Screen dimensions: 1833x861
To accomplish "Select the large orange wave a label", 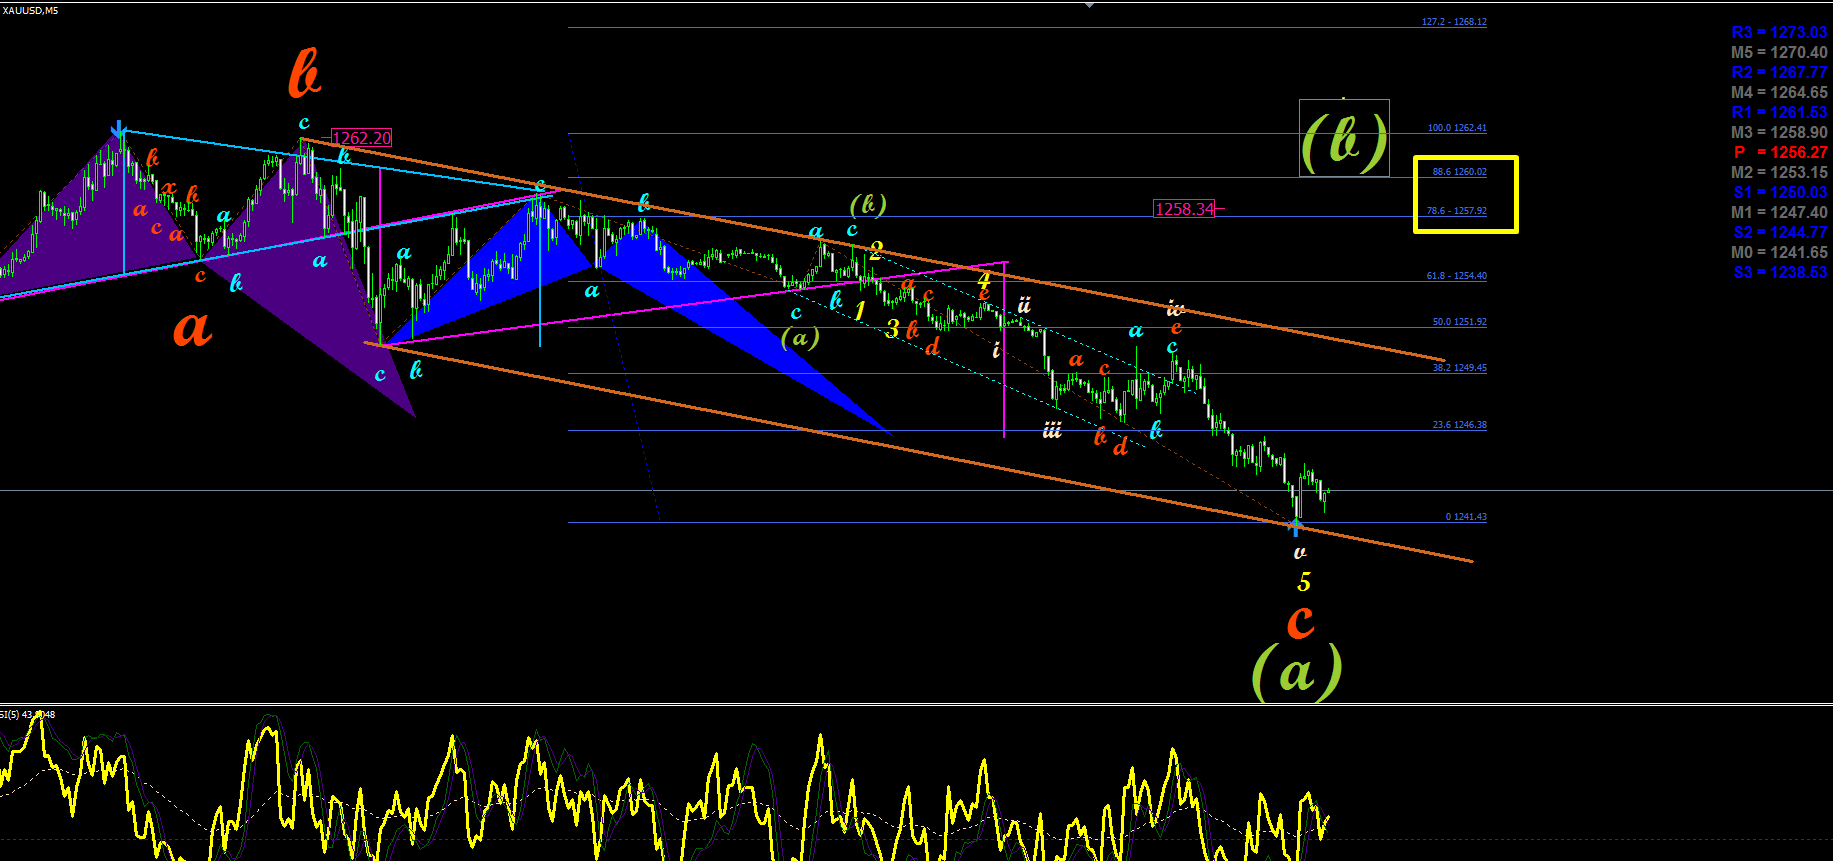I will pos(193,328).
